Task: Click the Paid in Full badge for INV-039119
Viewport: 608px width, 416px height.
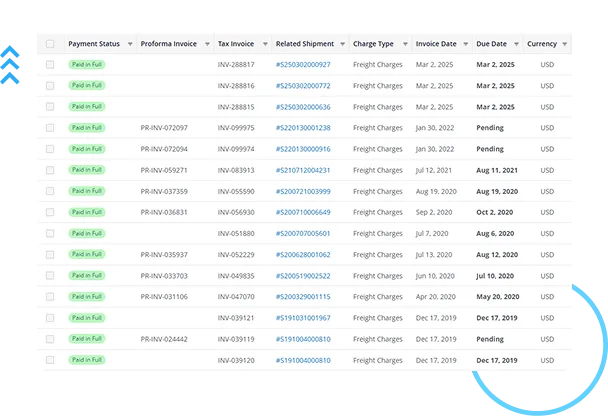Action: click(x=87, y=338)
